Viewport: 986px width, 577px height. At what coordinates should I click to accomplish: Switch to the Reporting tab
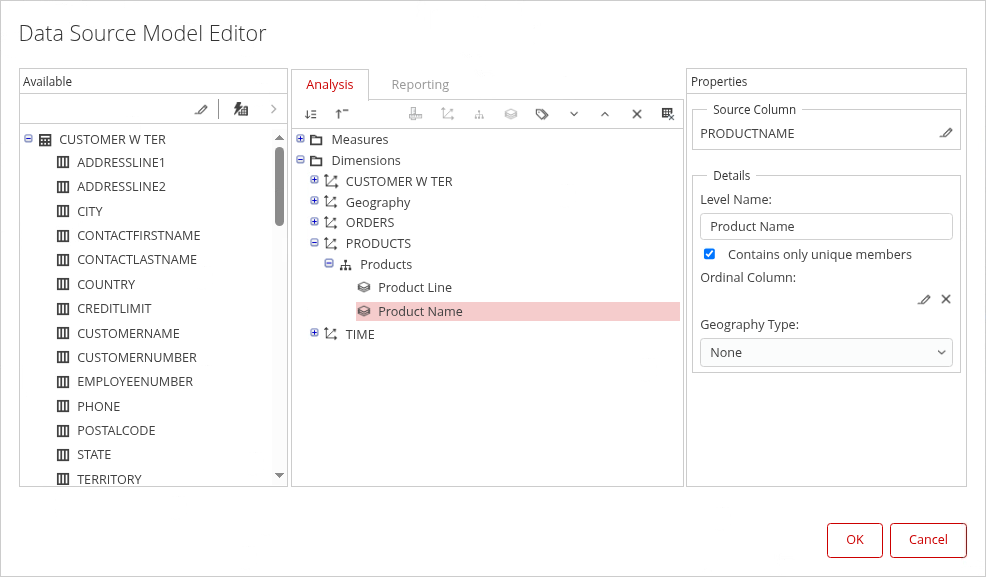click(420, 85)
